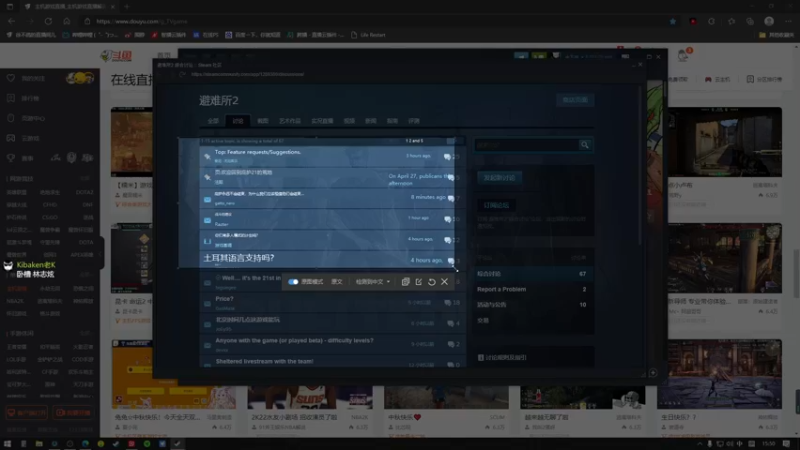Image resolution: width=800 pixels, height=450 pixels.
Task: Open "Anyone with the game" difficulty levels thread
Action: pos(294,340)
